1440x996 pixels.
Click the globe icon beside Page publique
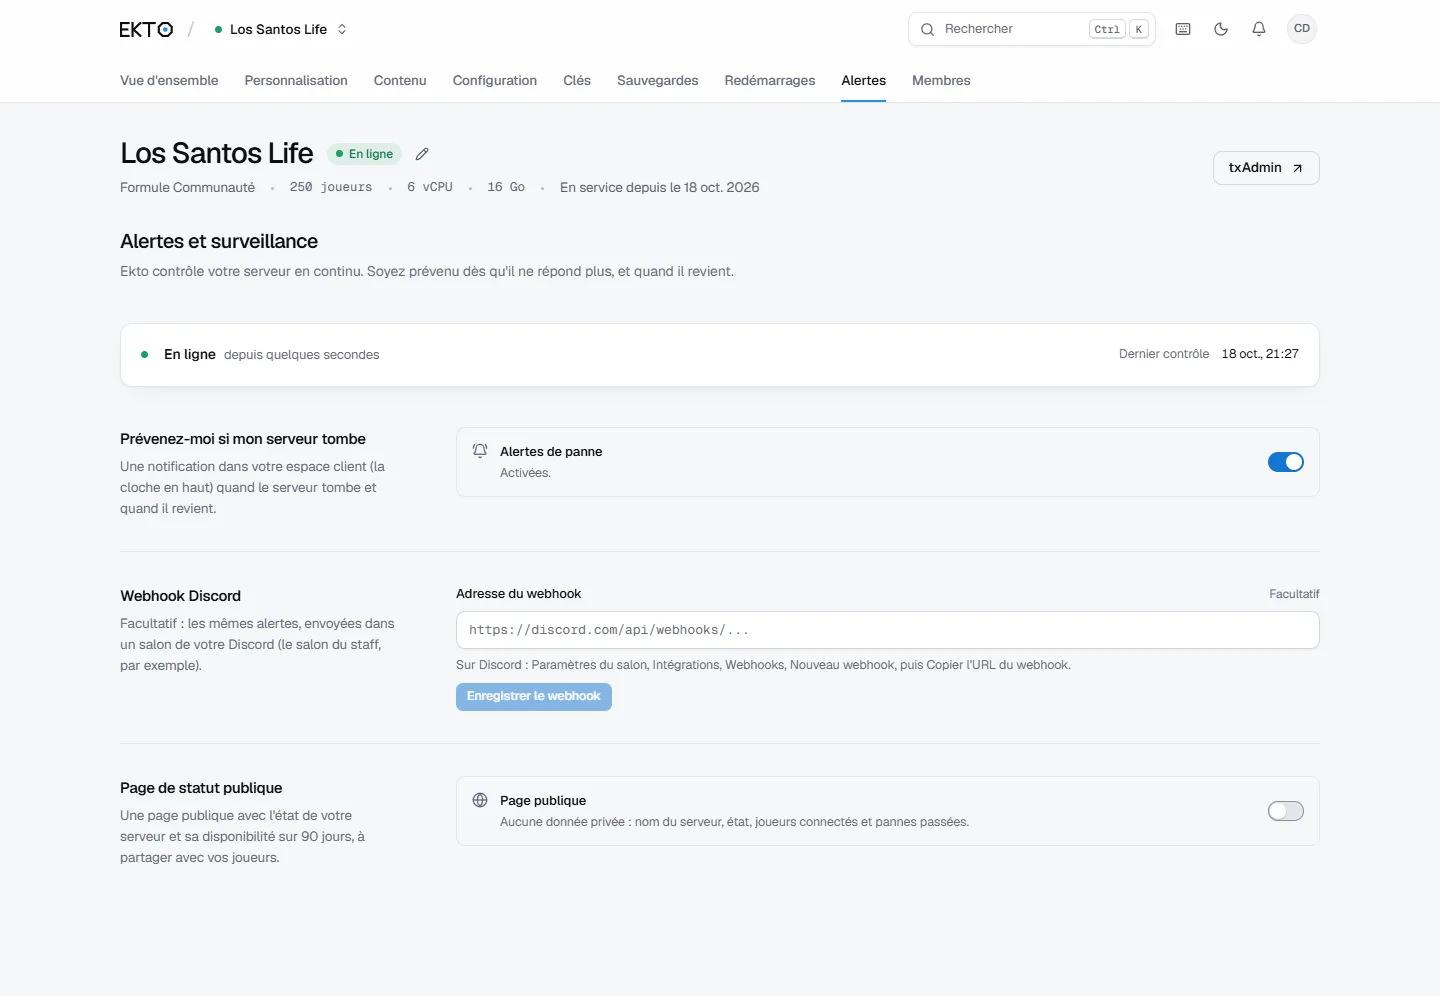tap(480, 800)
